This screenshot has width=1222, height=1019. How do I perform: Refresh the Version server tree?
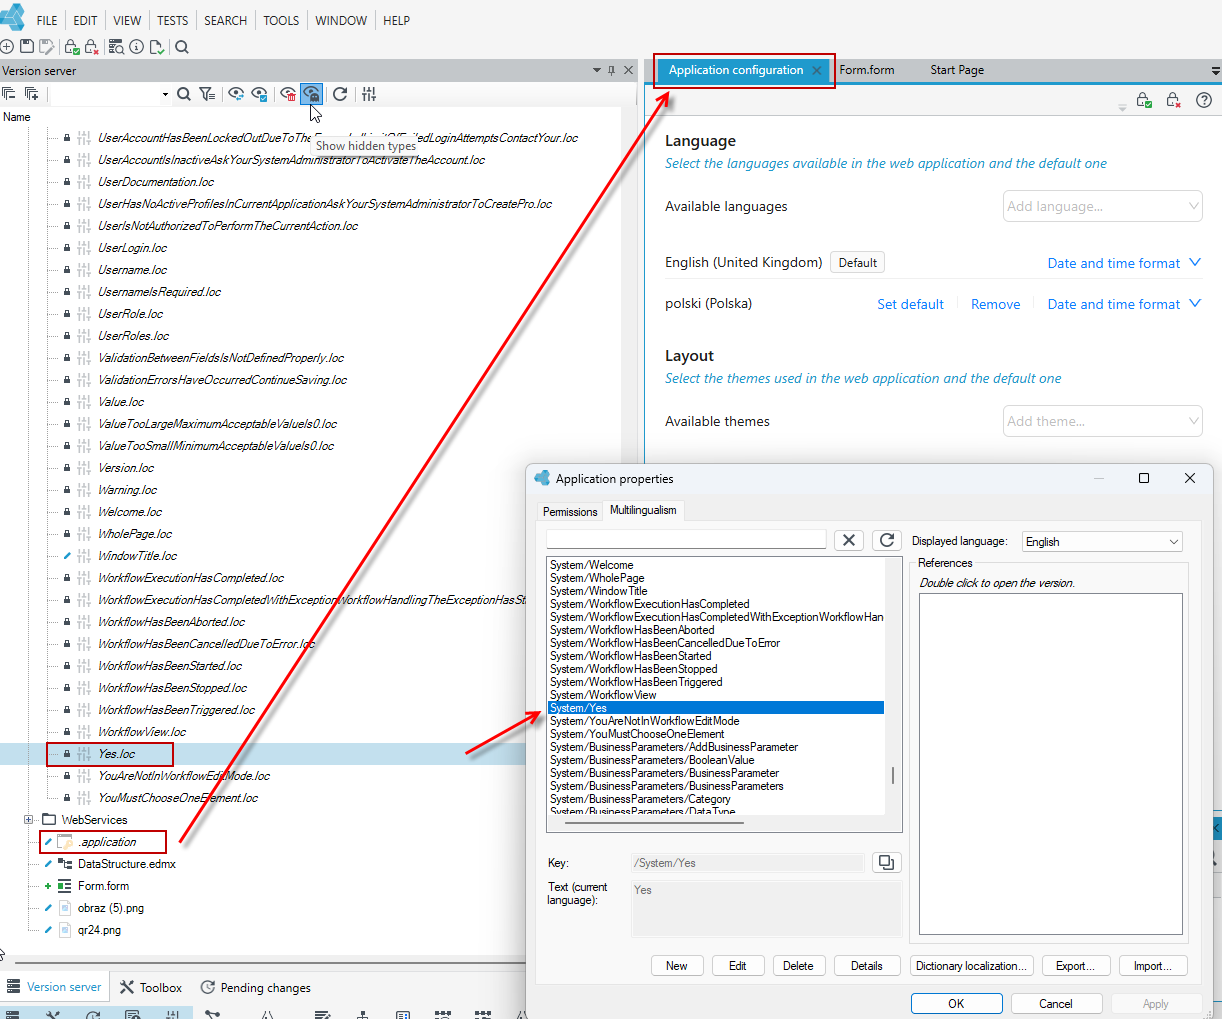[340, 94]
